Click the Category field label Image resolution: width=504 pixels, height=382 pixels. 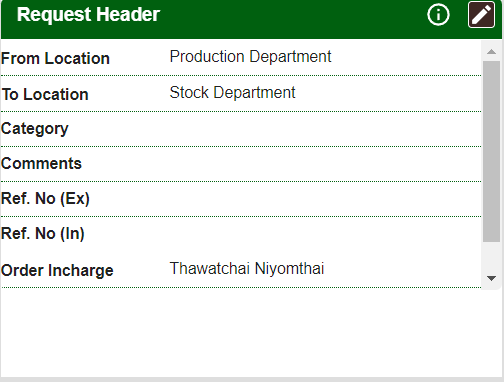click(35, 129)
